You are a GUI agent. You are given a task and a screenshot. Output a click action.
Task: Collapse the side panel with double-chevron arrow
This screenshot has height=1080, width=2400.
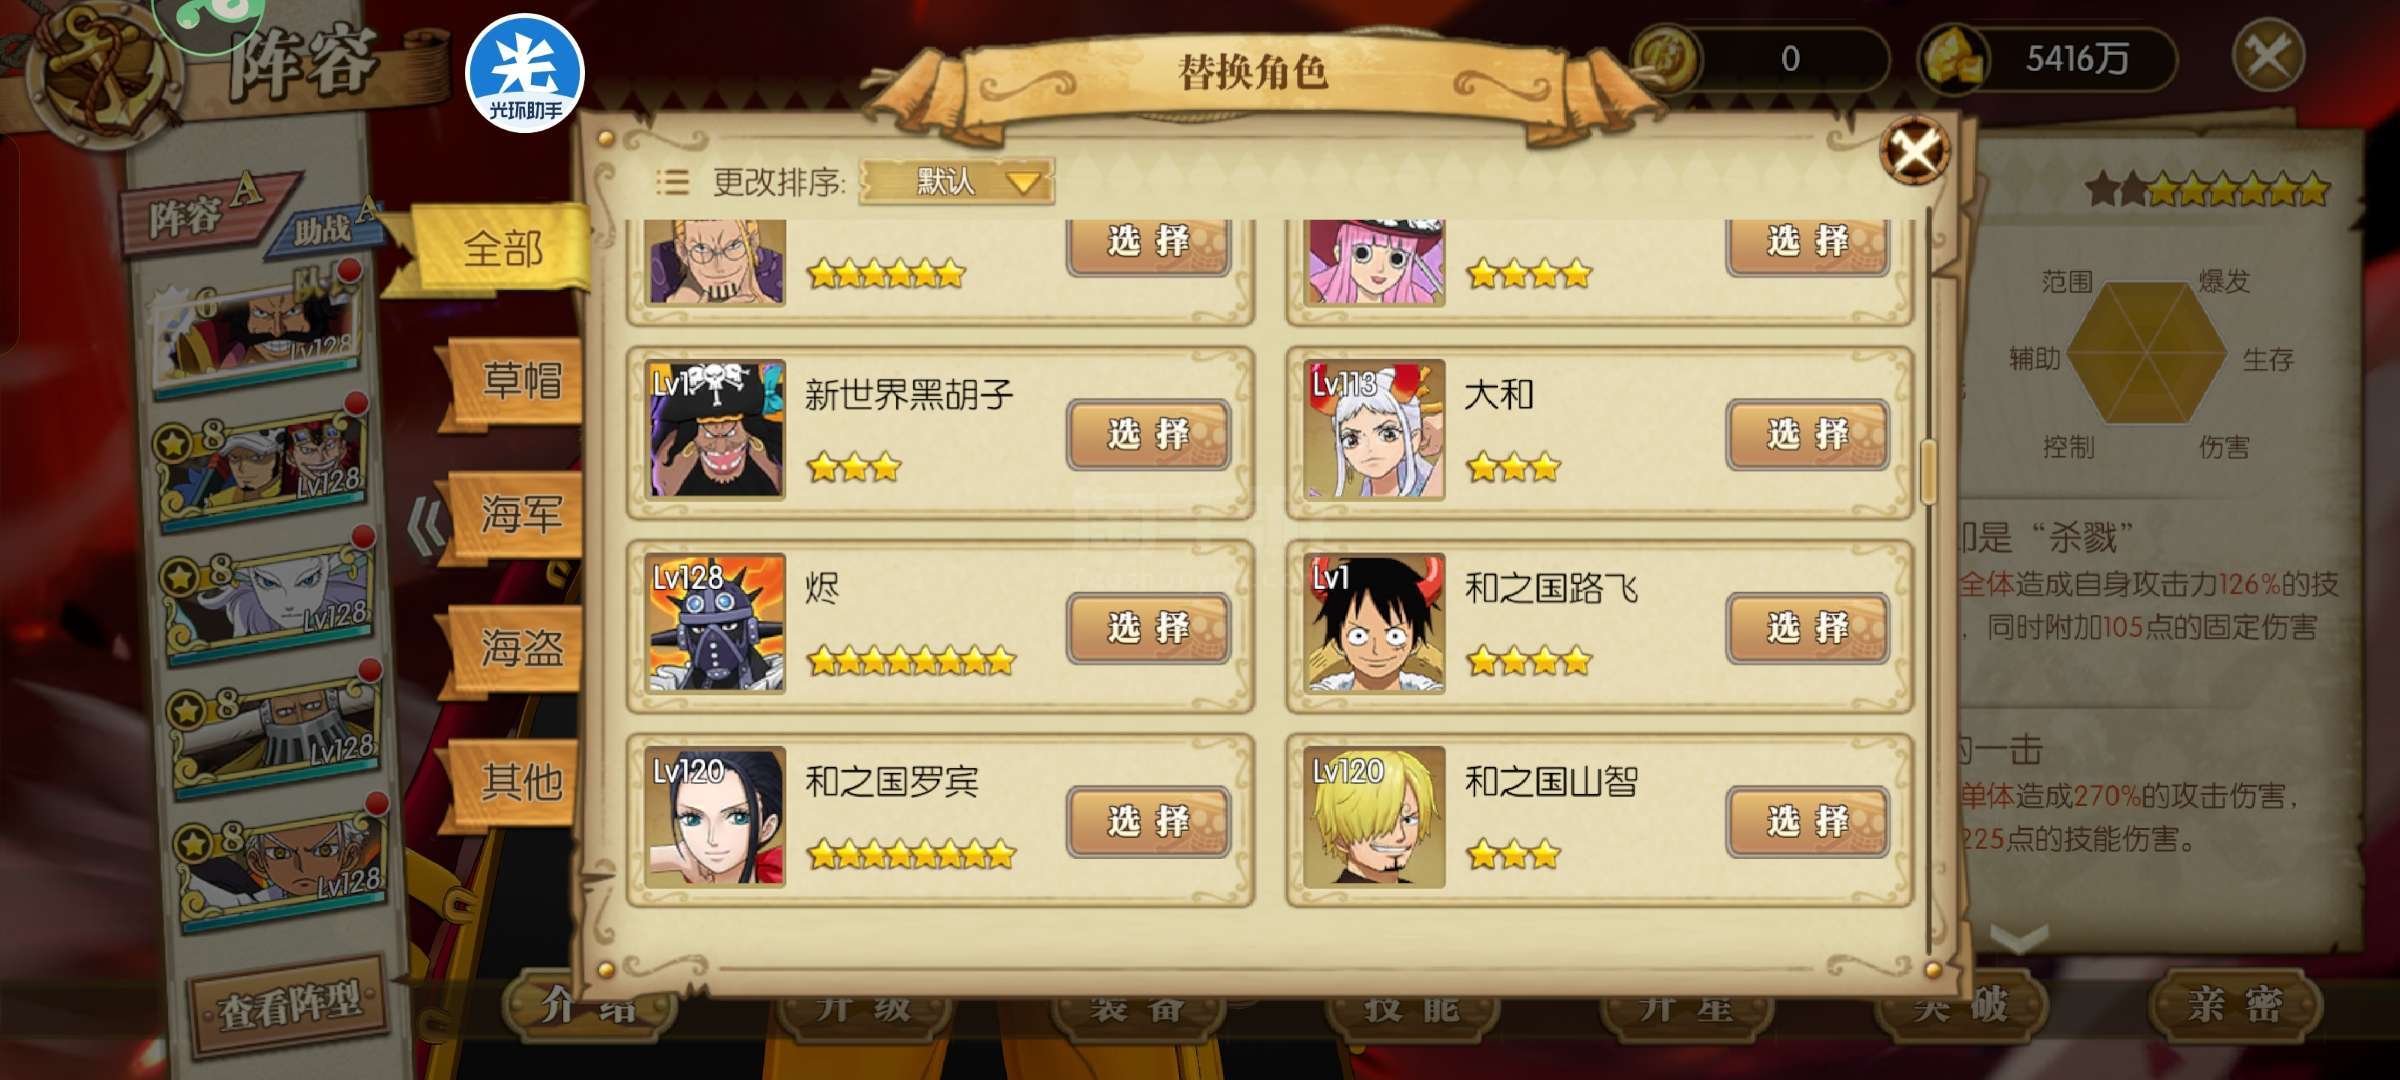426,526
